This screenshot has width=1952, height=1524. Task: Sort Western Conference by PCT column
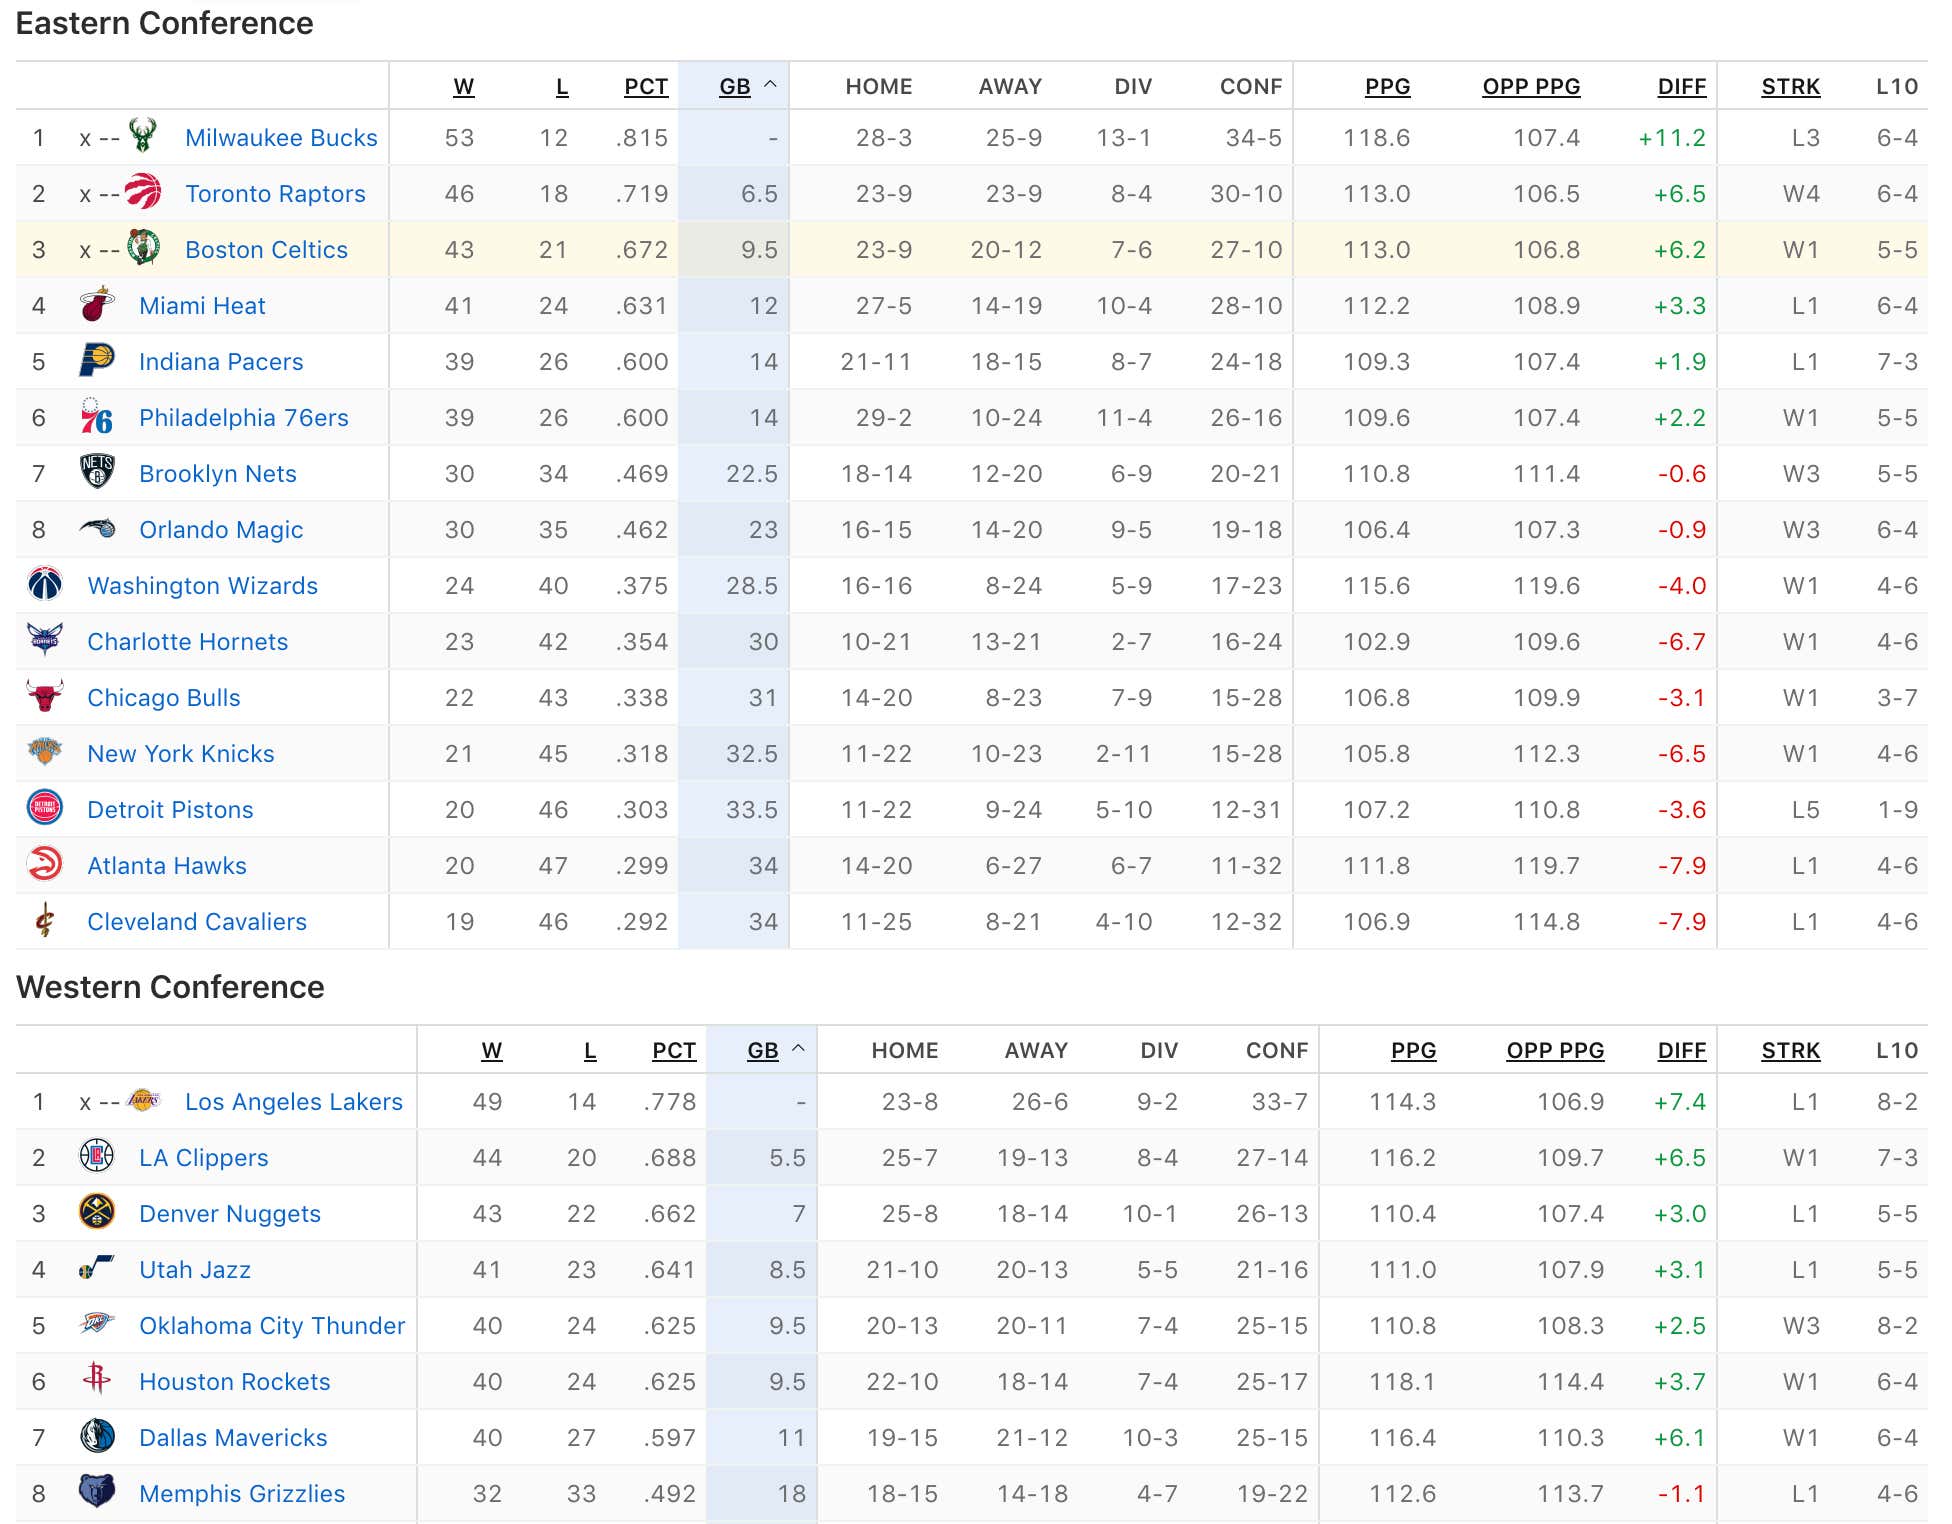[674, 1051]
